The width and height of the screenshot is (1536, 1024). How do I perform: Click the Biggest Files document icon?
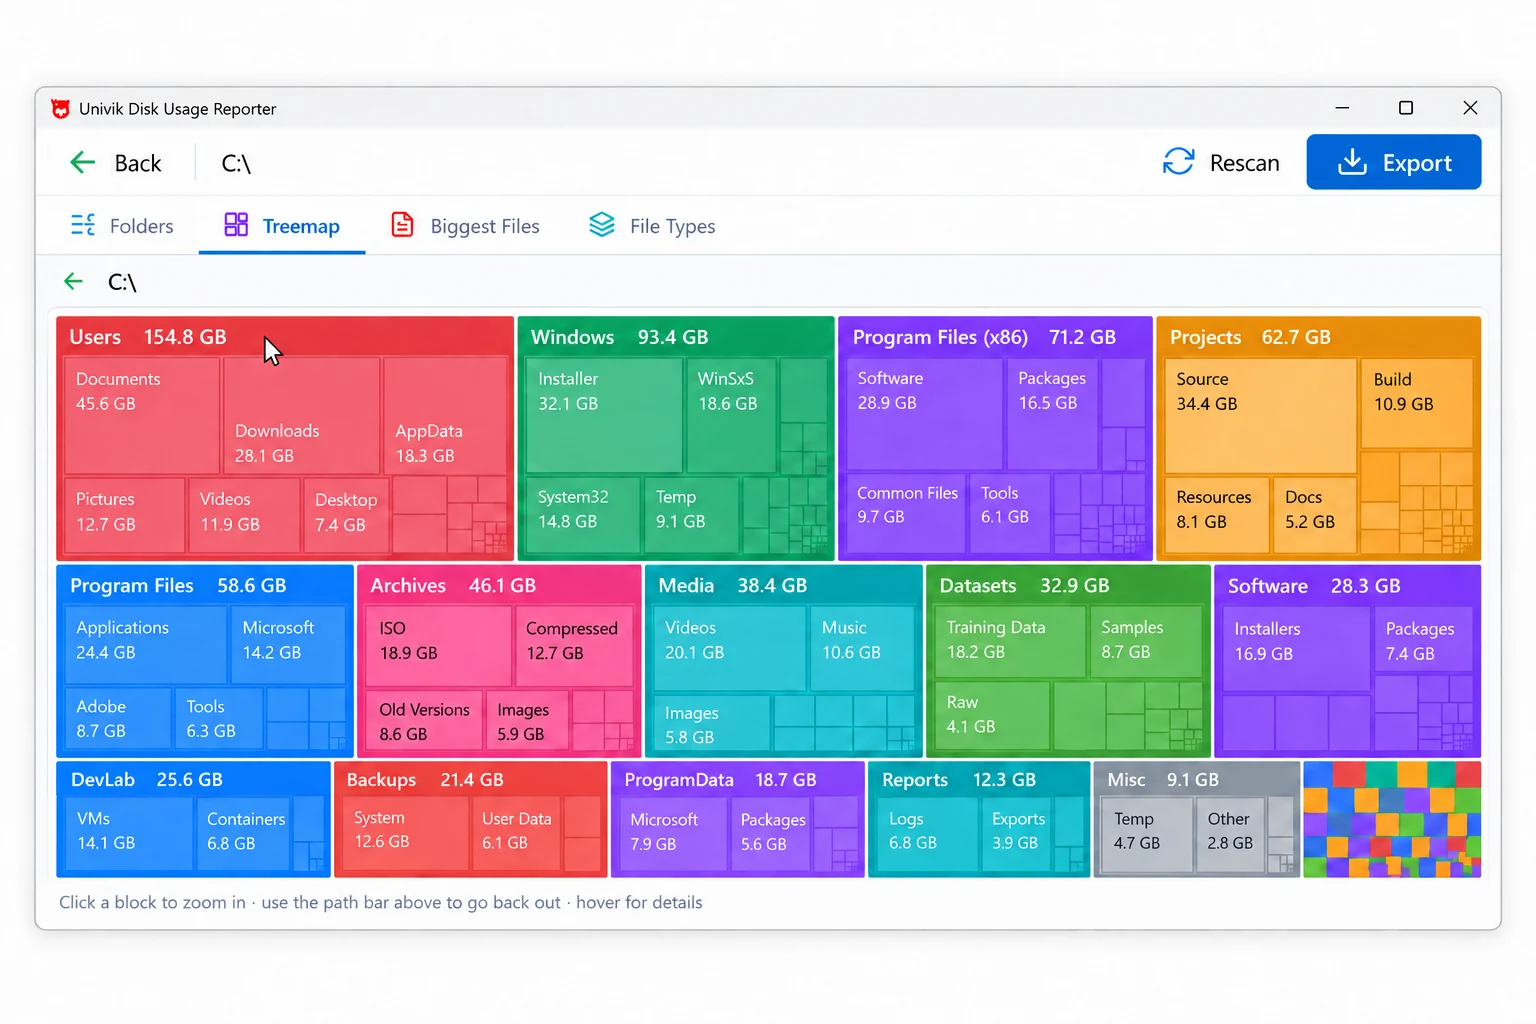(x=402, y=225)
